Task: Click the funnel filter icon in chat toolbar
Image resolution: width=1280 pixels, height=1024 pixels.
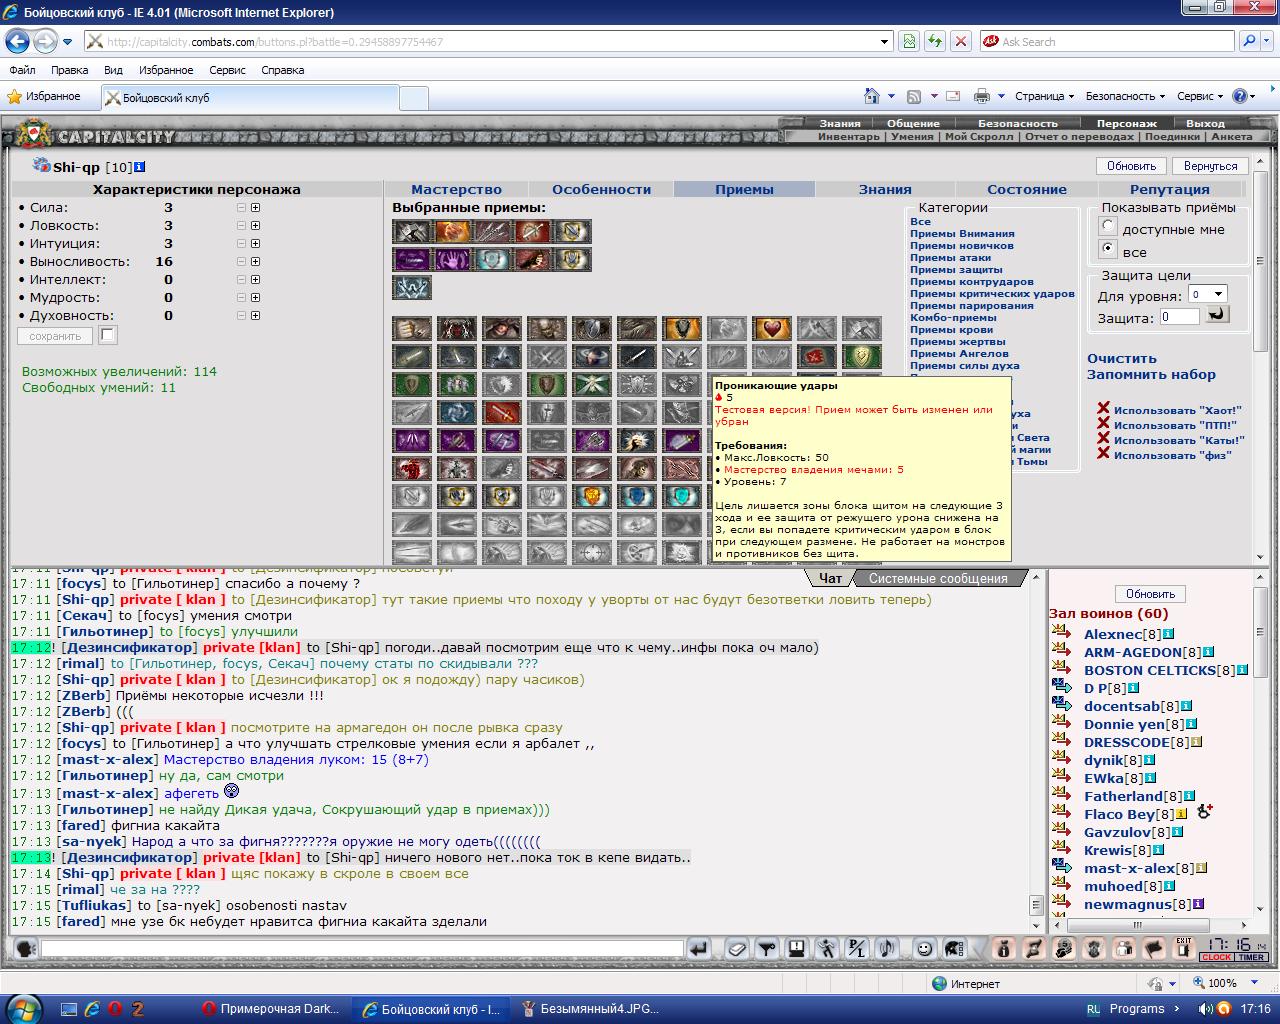Action: point(767,948)
